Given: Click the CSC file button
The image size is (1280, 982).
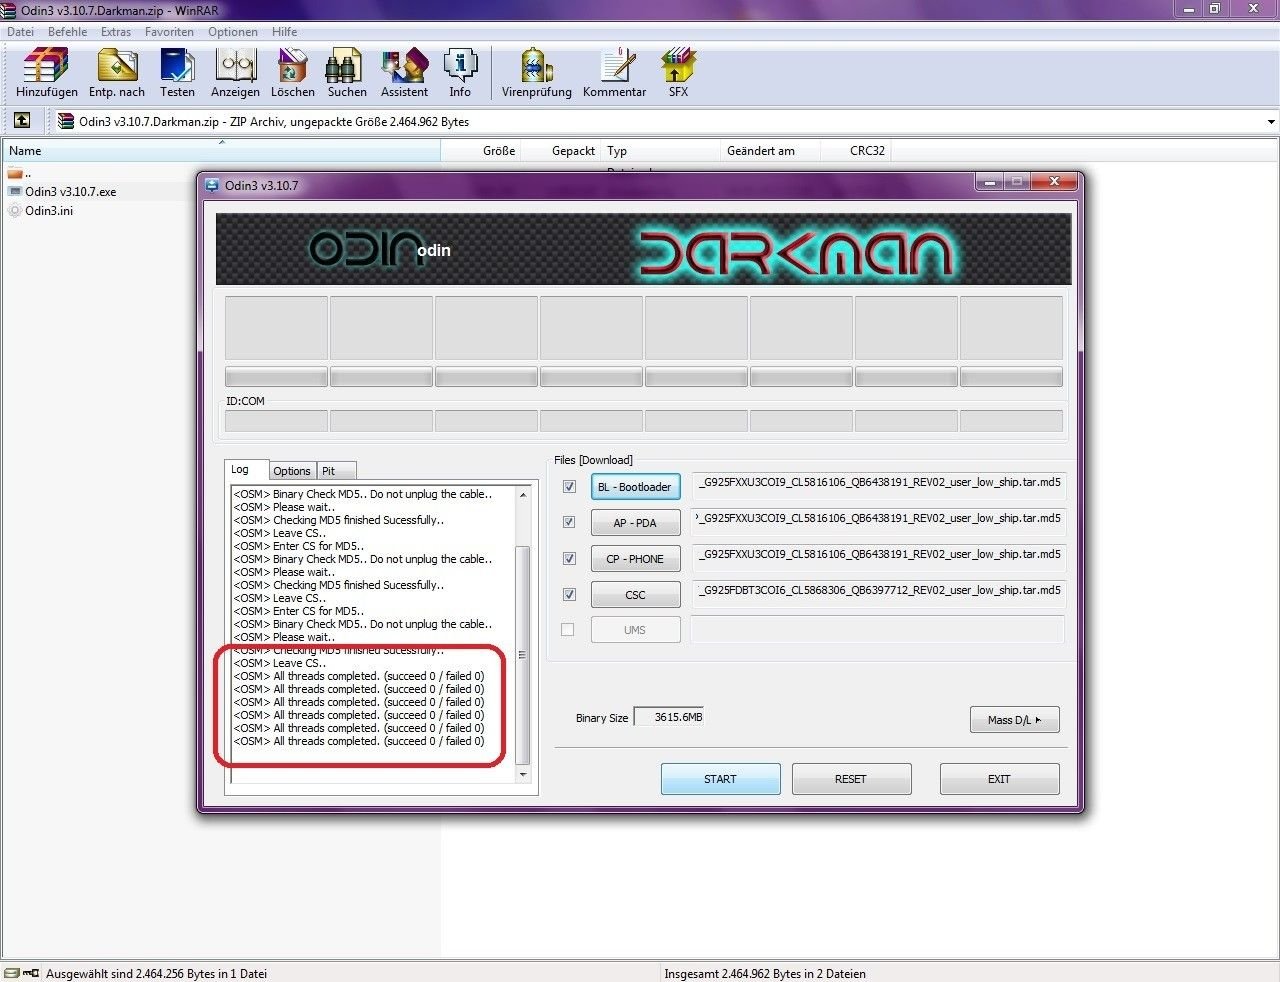Looking at the screenshot, I should (x=635, y=595).
